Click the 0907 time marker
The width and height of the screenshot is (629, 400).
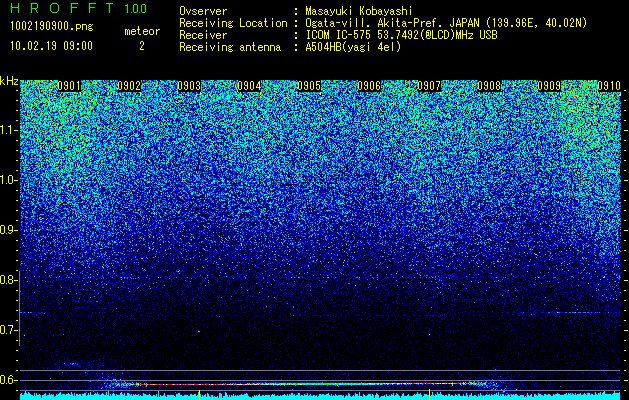click(429, 86)
